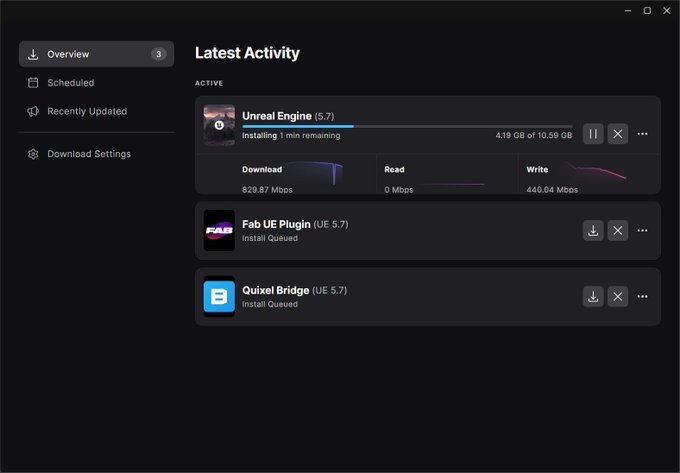Click the '440.04 Mbps' write value
The image size is (680, 473).
(x=552, y=189)
